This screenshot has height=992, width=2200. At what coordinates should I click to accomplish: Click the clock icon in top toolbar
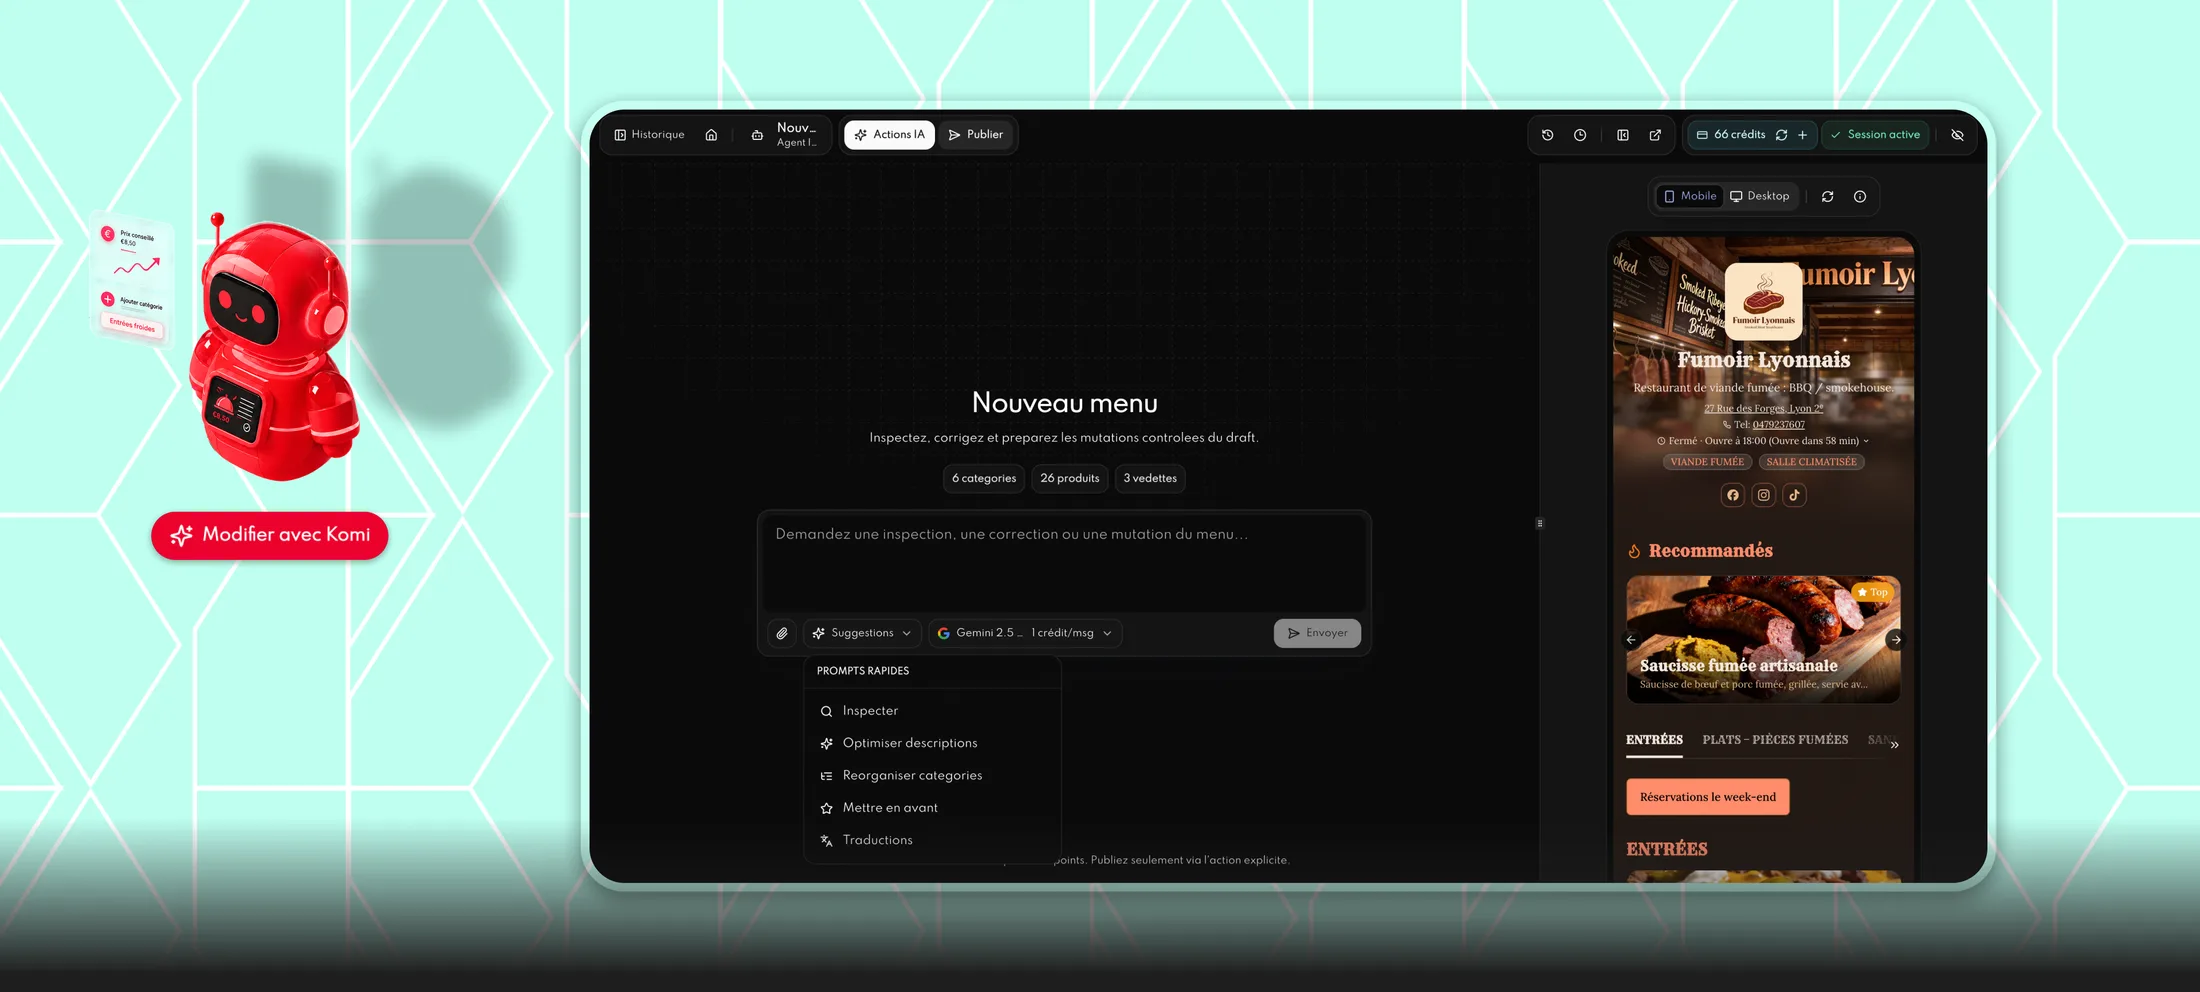point(1580,135)
